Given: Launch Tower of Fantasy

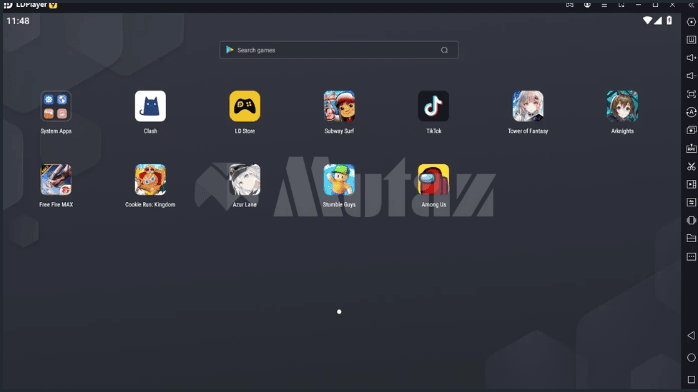Looking at the screenshot, I should (528, 106).
